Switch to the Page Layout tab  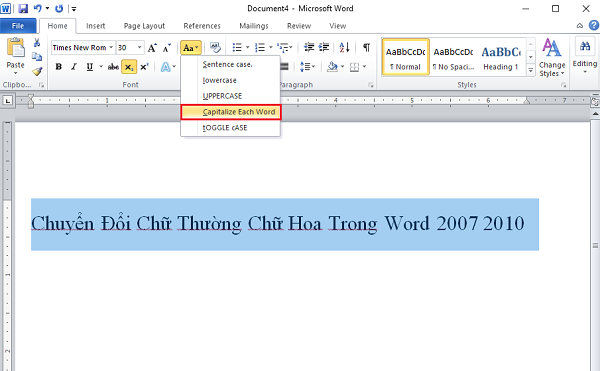(144, 26)
